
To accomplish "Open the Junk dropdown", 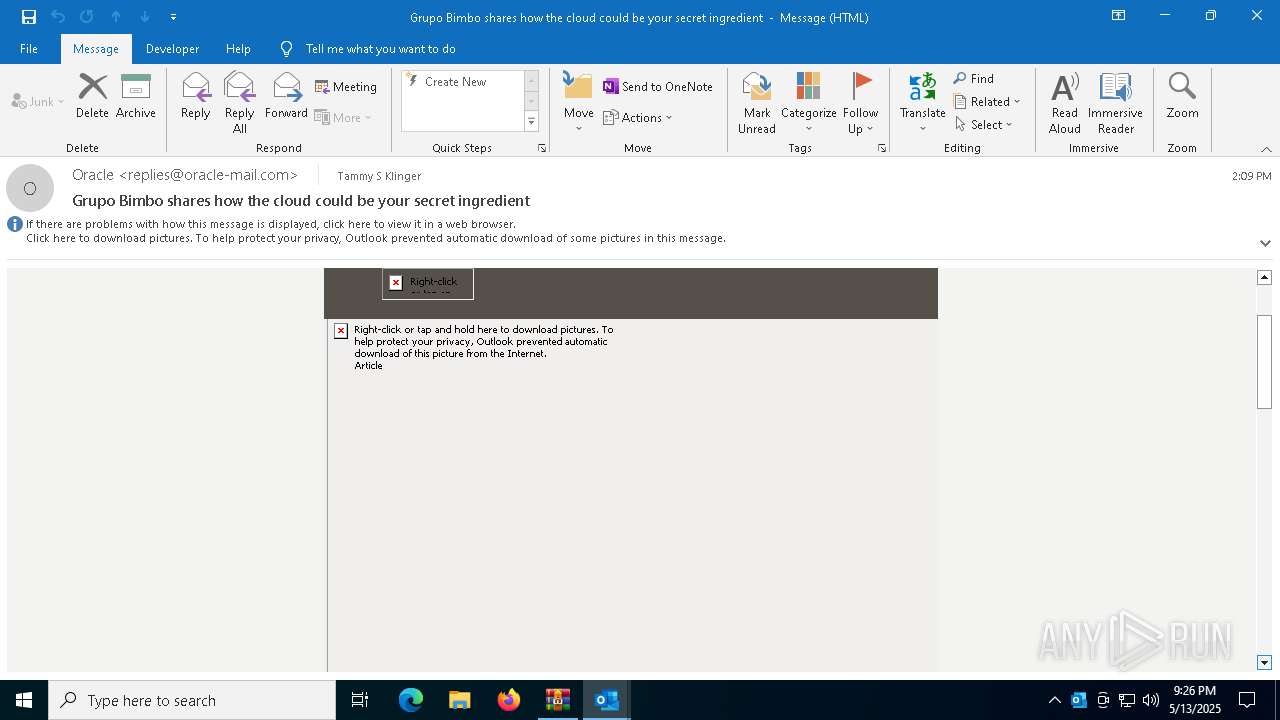I will 38,102.
